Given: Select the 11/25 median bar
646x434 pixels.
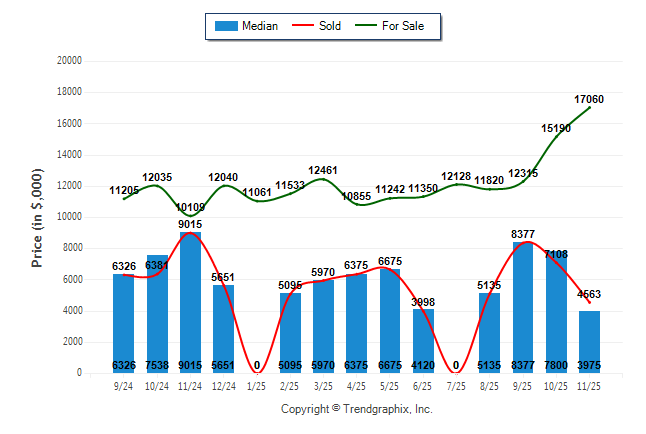Looking at the screenshot, I should [589, 342].
